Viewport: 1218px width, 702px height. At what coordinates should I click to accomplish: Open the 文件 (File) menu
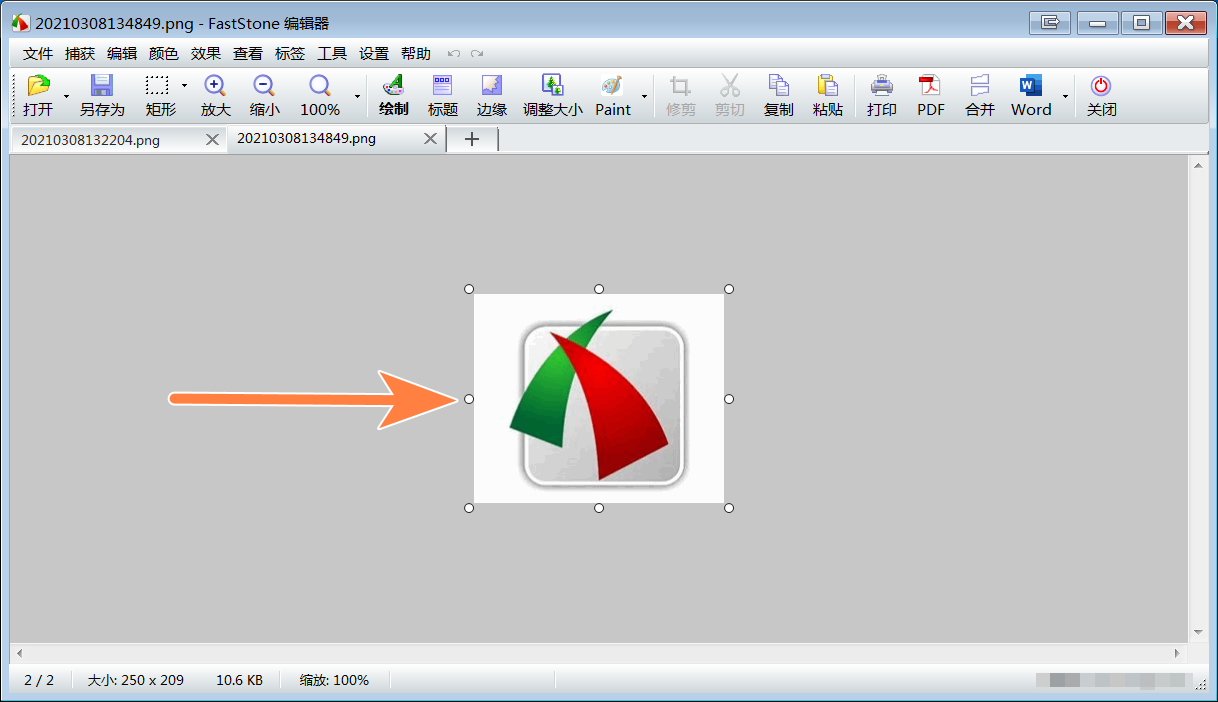38,54
